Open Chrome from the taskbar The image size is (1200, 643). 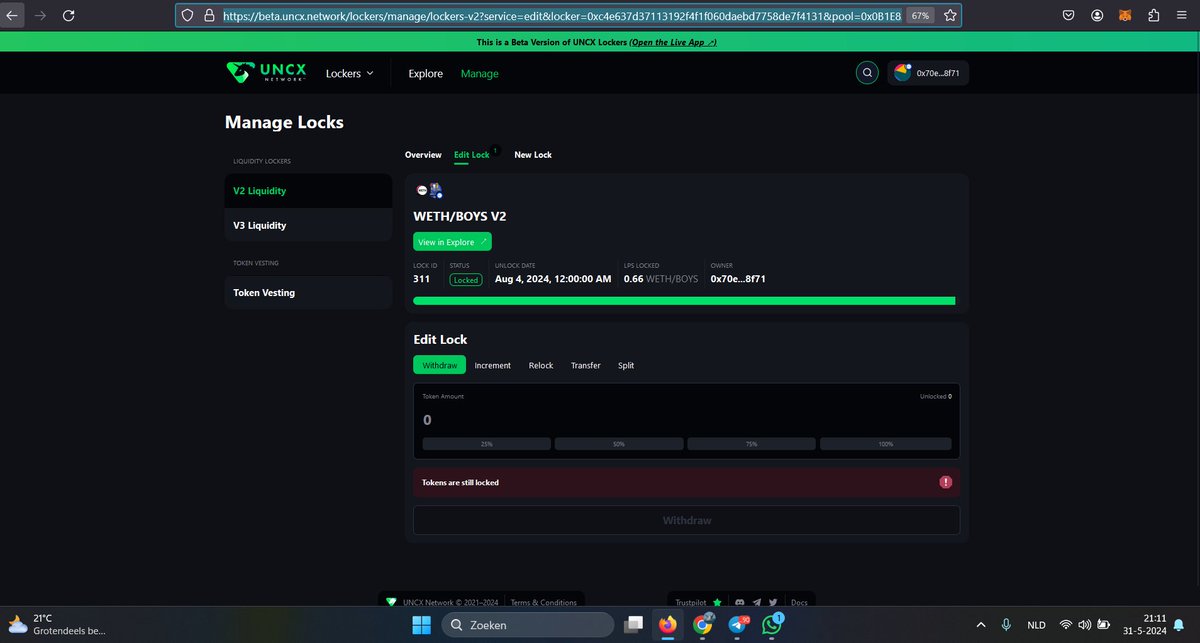pyautogui.click(x=703, y=625)
